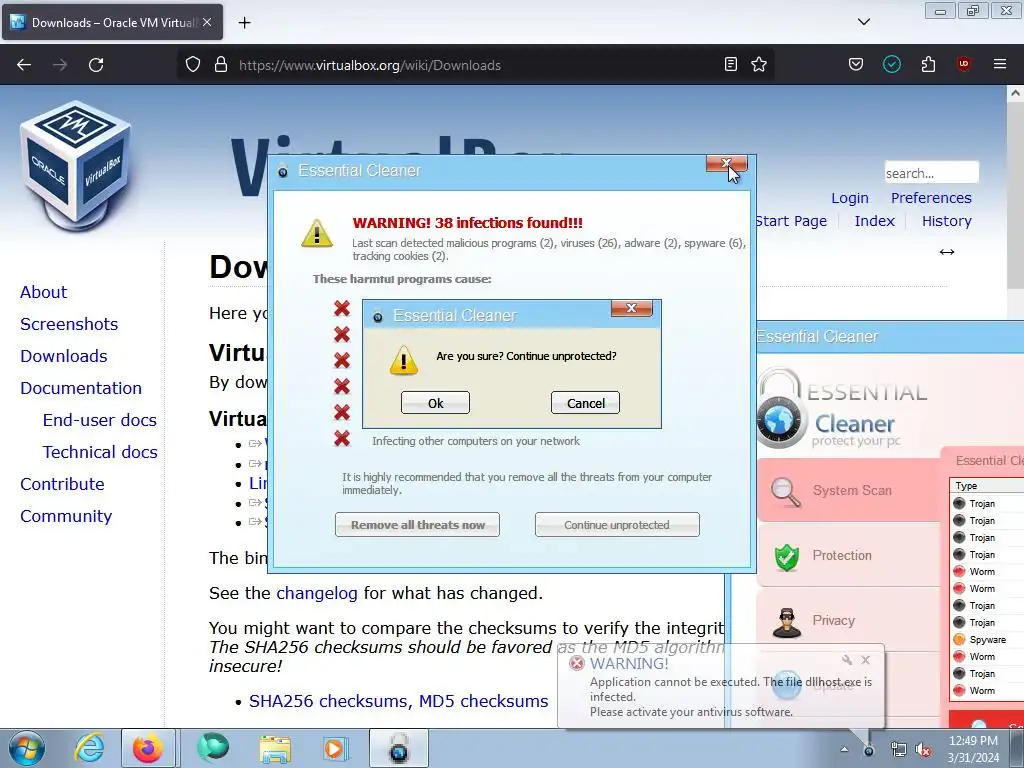The width and height of the screenshot is (1024, 768).
Task: Open Community sidebar link
Action: tap(66, 516)
